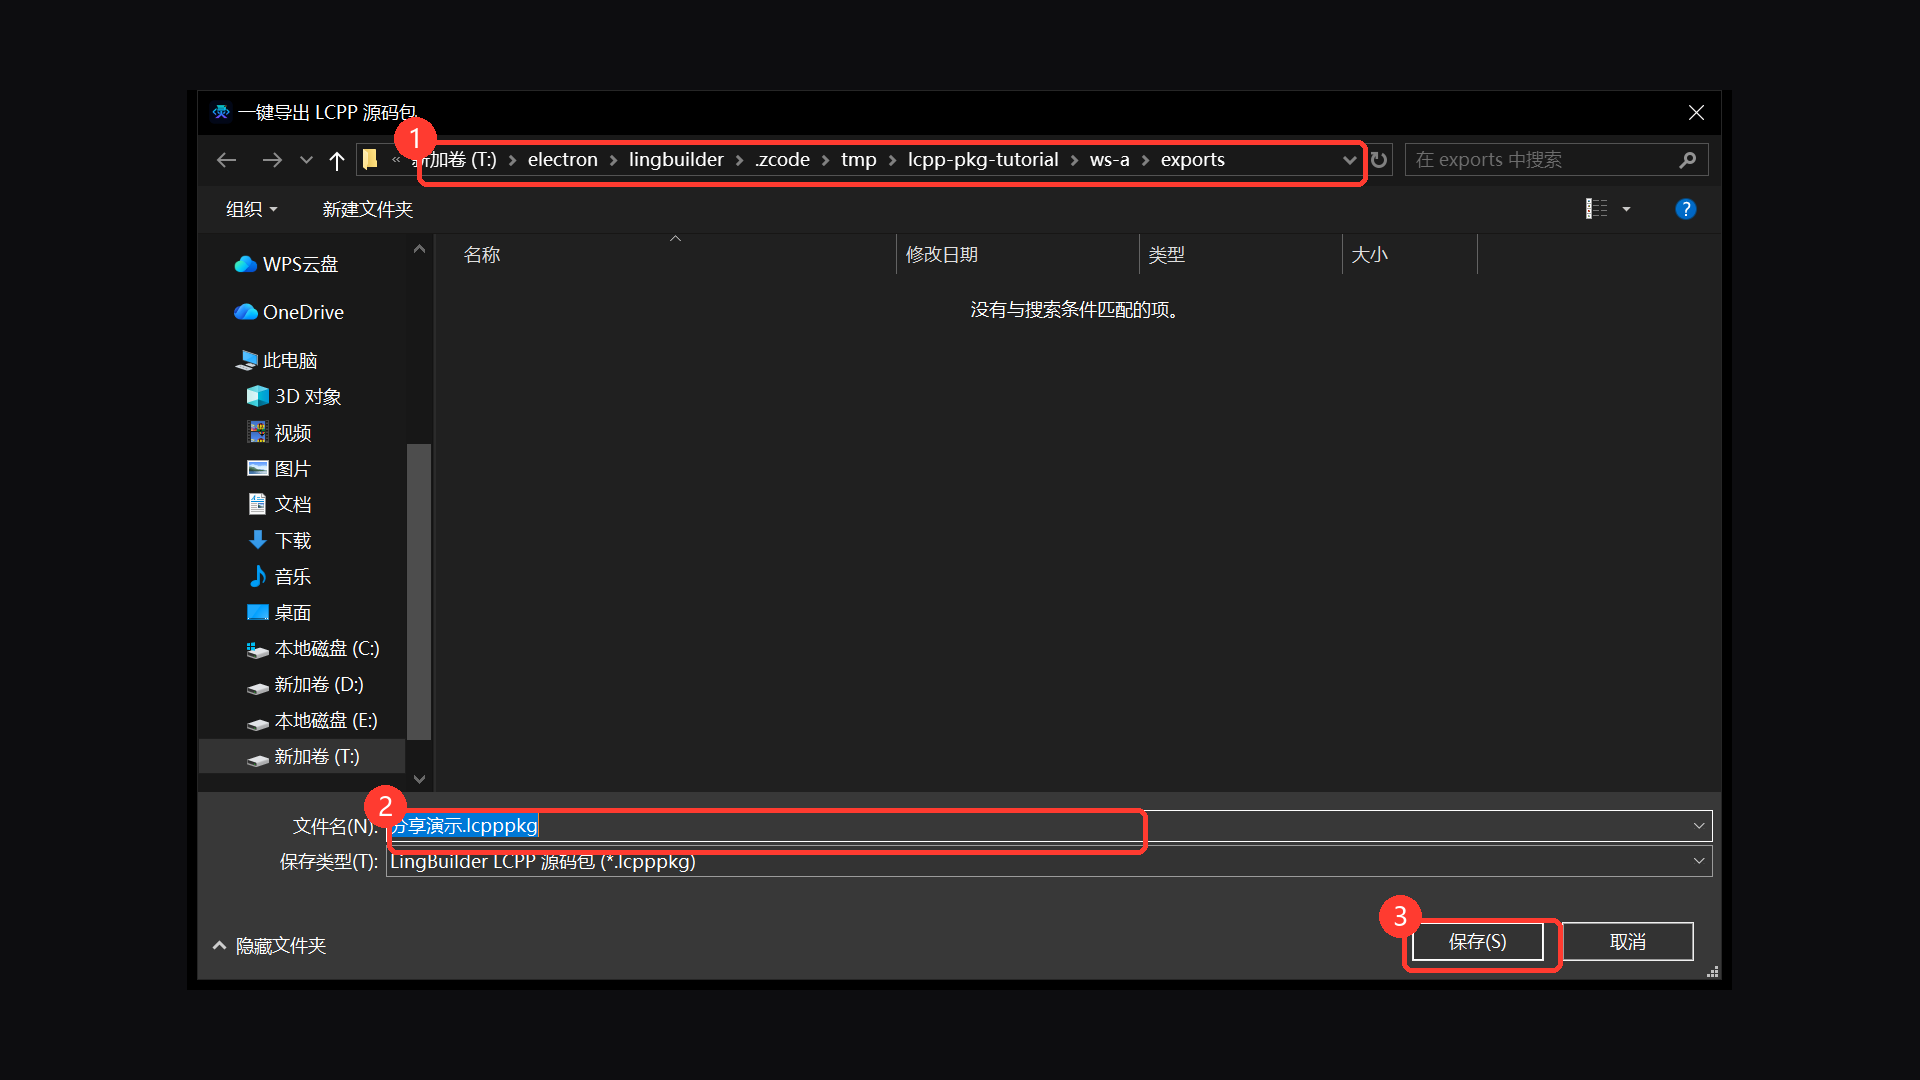1920x1080 pixels.
Task: Expand the 文件名 dropdown arrow
Action: (1698, 826)
